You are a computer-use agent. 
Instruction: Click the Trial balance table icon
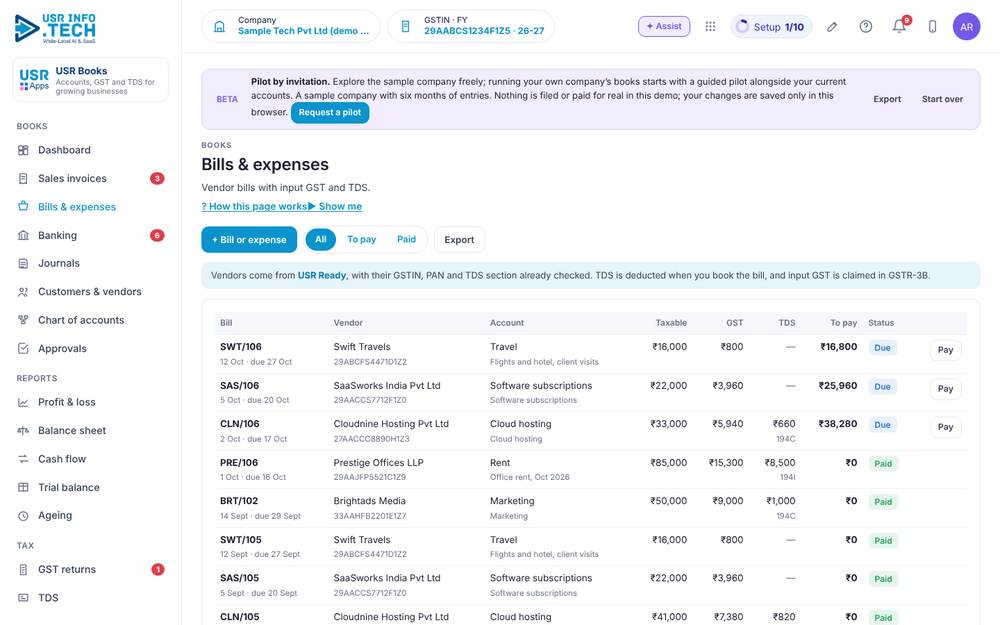click(23, 487)
